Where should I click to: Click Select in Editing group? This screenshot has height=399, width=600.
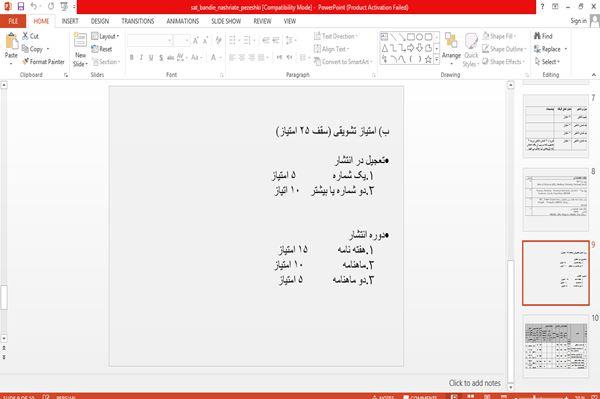click(547, 62)
